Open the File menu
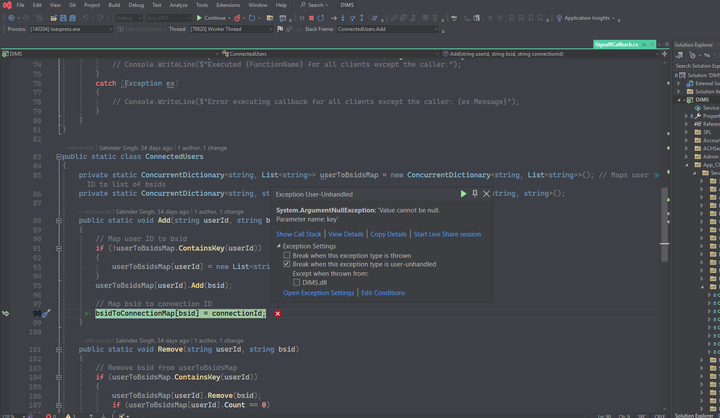 (x=21, y=5)
